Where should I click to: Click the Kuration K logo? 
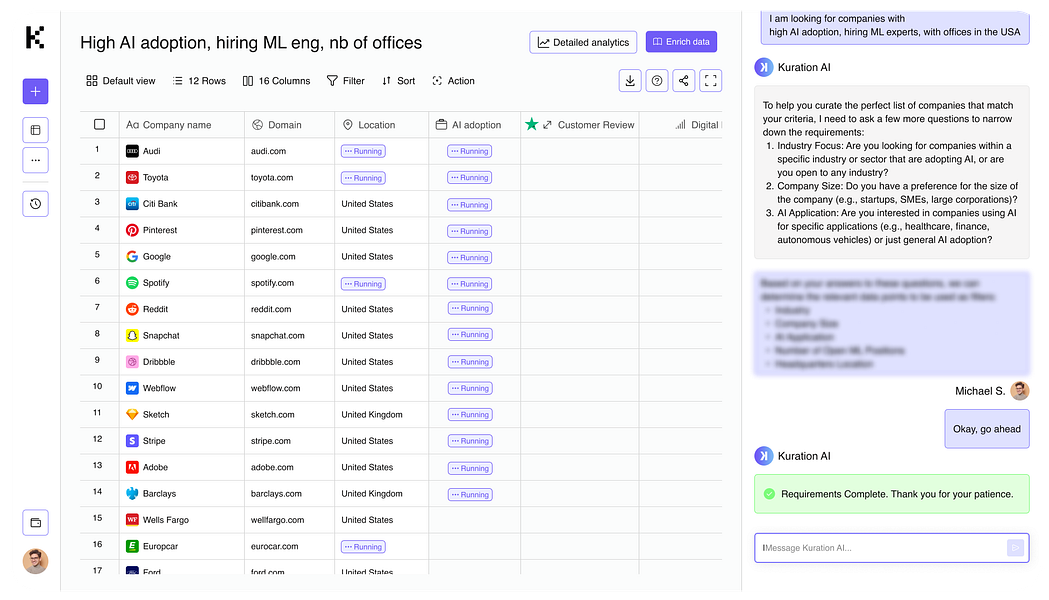point(35,37)
